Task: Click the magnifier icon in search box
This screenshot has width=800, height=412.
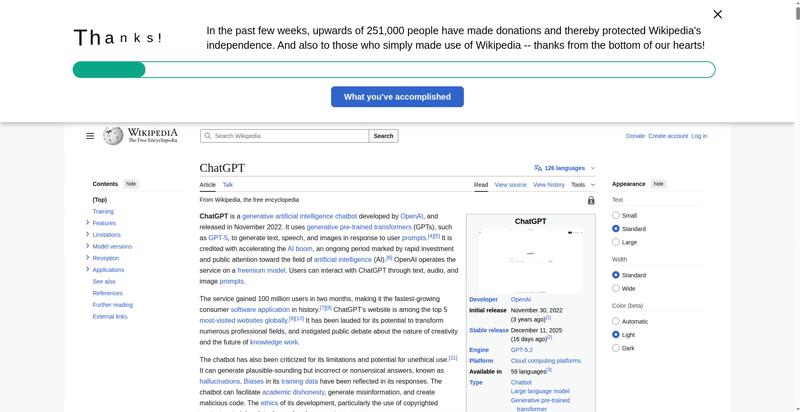Action: [207, 136]
